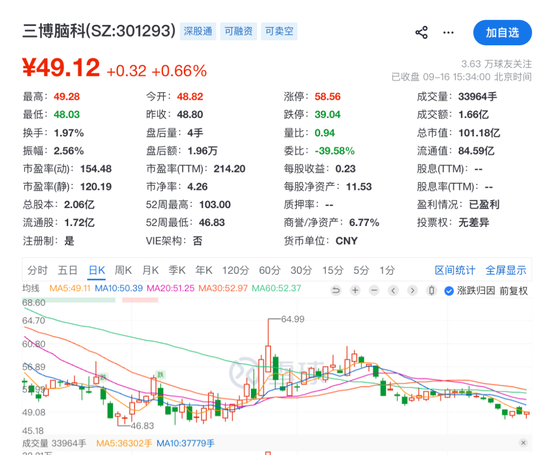Zoom out chart with minus icon

tap(374, 290)
